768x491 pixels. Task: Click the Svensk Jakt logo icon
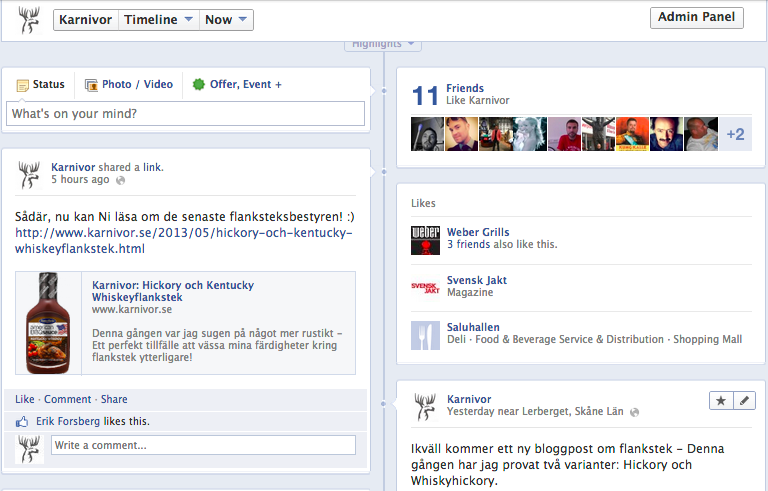425,288
